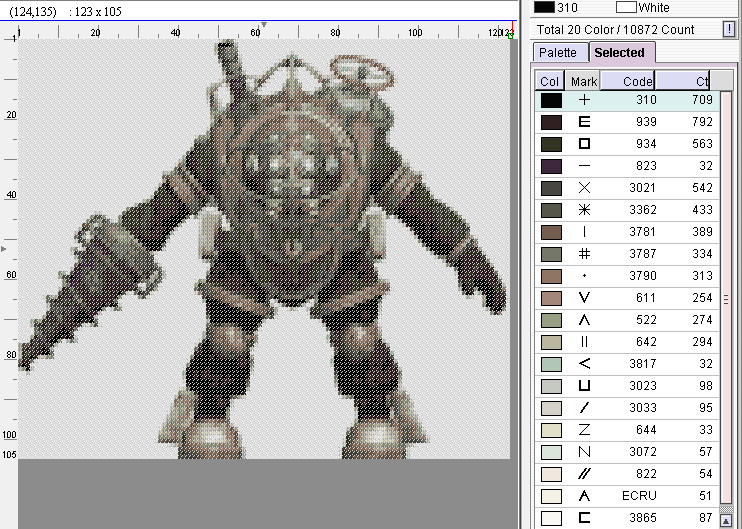This screenshot has height=529, width=742.
Task: Click the square mark symbol for 934
Action: pos(584,144)
